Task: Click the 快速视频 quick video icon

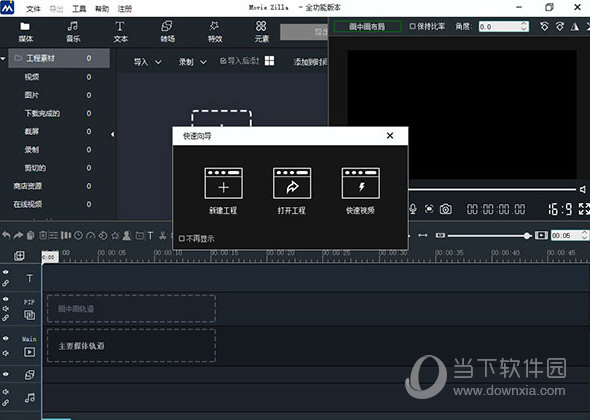Action: [x=360, y=184]
